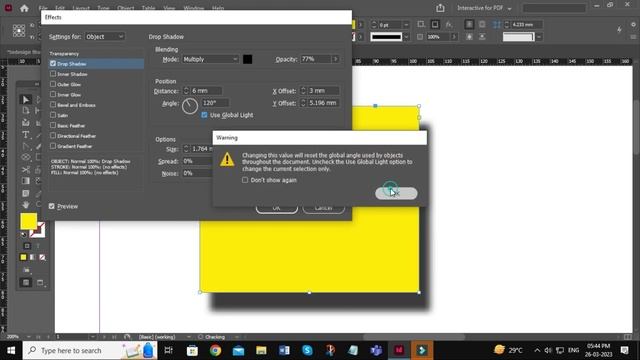
Task: Click the Apply Color button in toolbox
Action: [x=23, y=257]
